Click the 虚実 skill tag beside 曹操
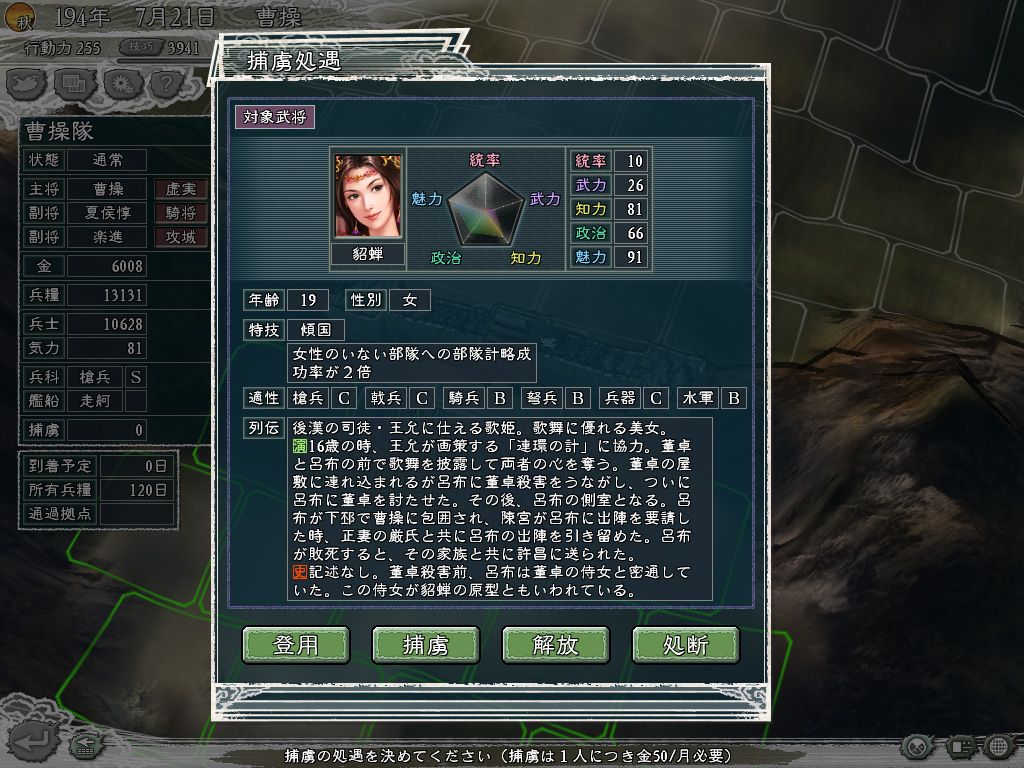The height and width of the screenshot is (768, 1024). (181, 189)
